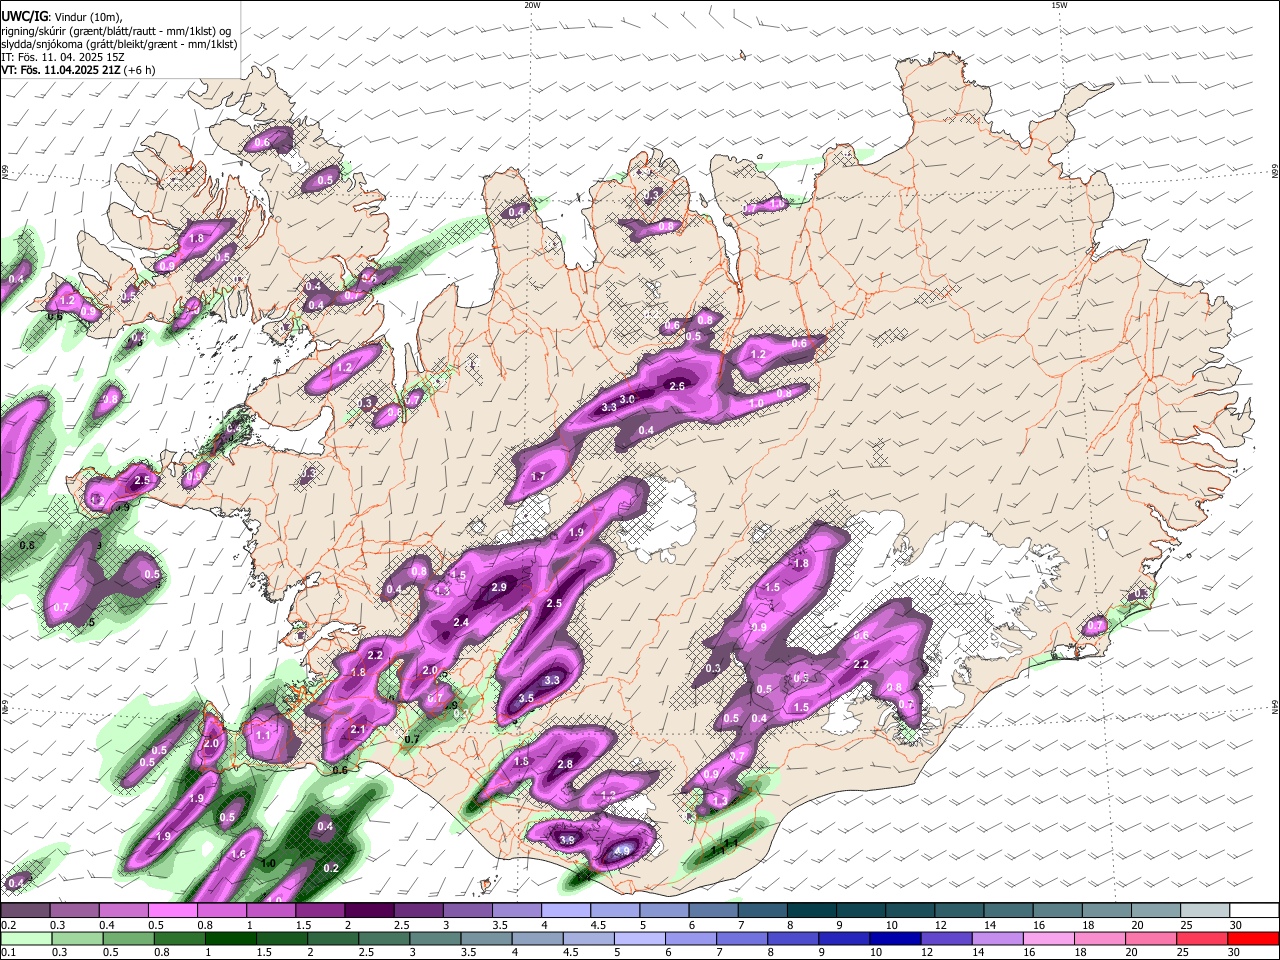Pick the bright pink swatch above snow label 0.5
The width and height of the screenshot is (1280, 960).
pos(172,910)
